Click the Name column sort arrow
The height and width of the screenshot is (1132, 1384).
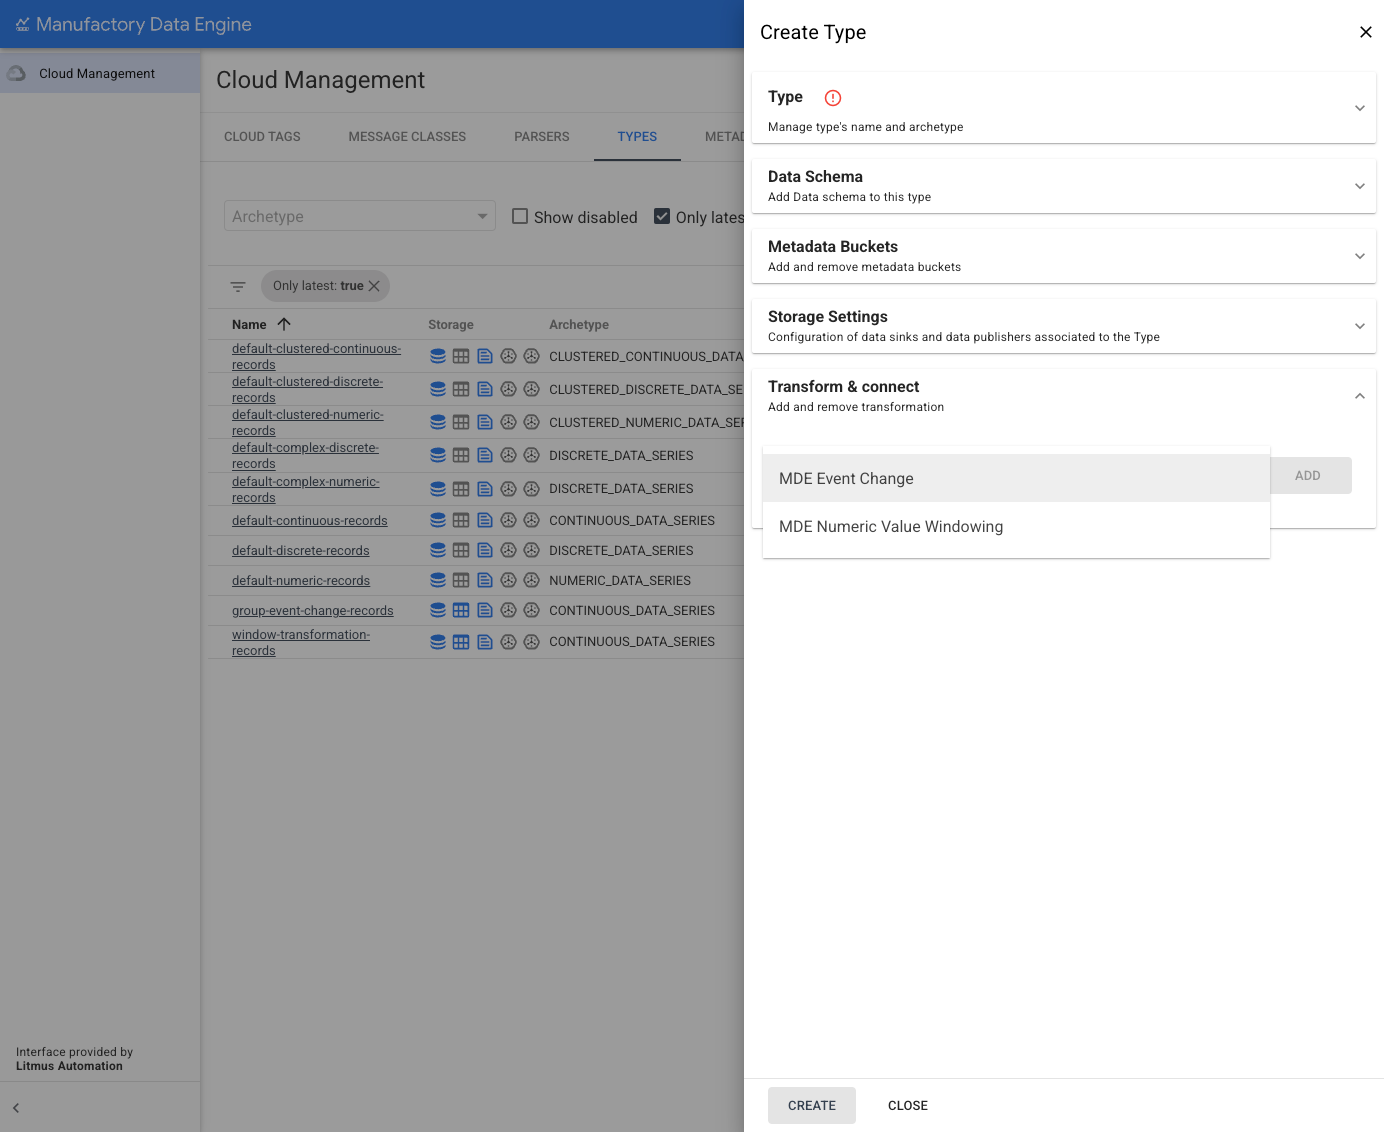pyautogui.click(x=284, y=324)
